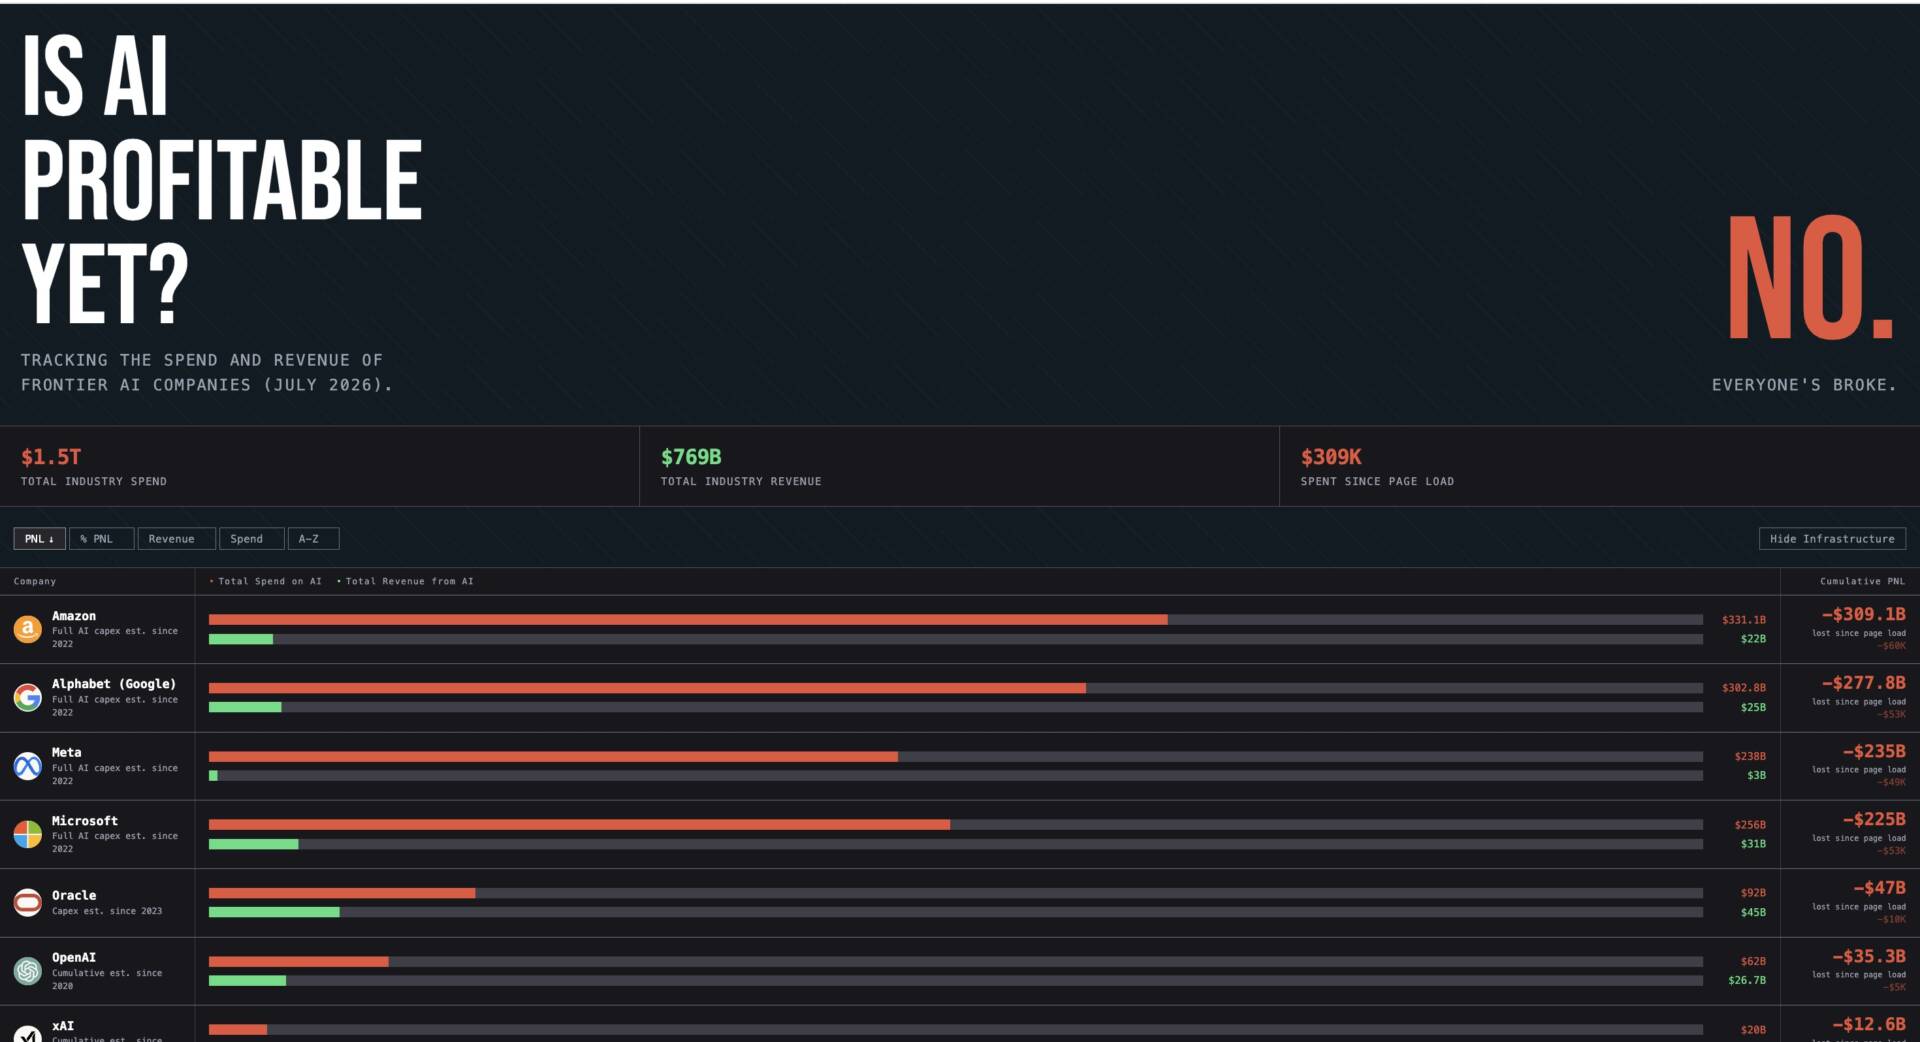
Task: Click the Google logo icon
Action: point(27,697)
